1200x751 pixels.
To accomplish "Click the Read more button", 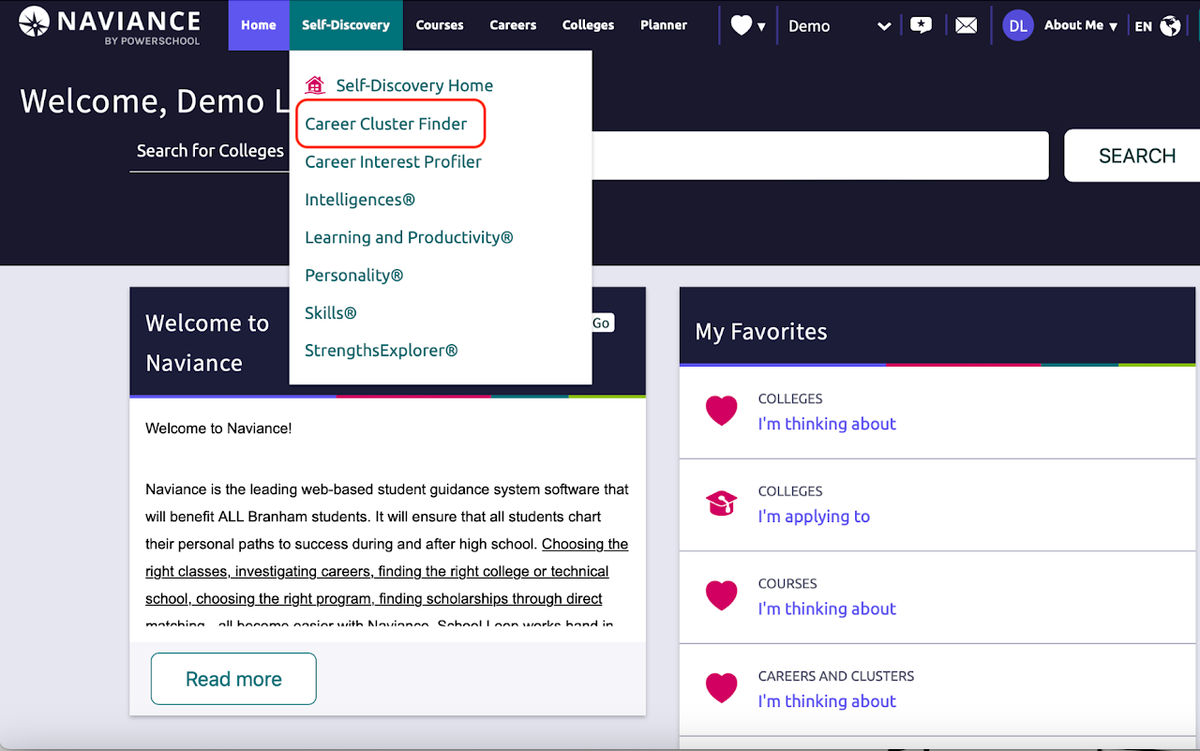I will 234,679.
